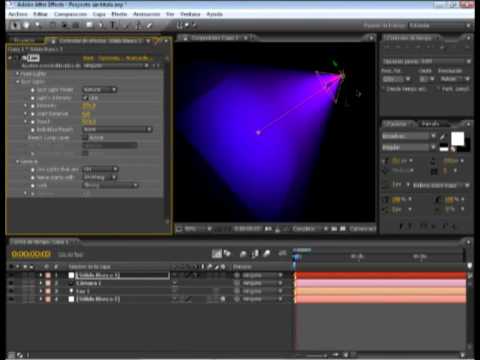Open the Archivo menu
Screen dimensions: 480x360
(x=18, y=14)
